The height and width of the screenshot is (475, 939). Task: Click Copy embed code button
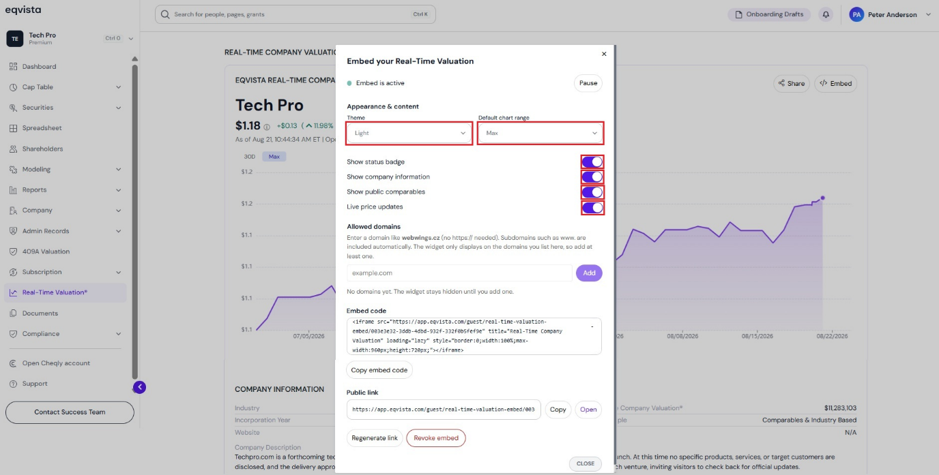pos(379,370)
